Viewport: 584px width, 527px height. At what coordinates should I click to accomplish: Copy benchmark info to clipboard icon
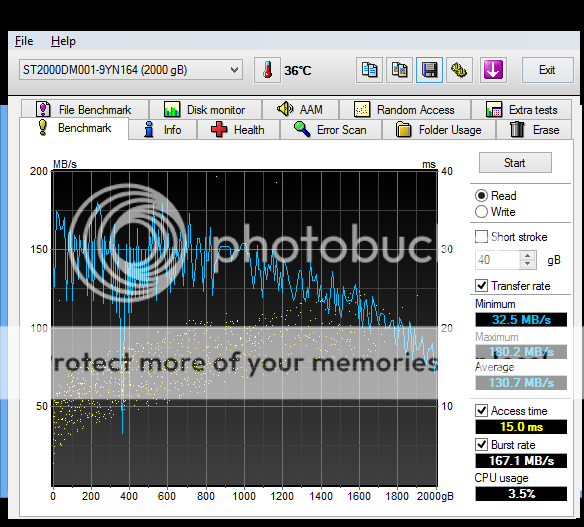pos(369,70)
